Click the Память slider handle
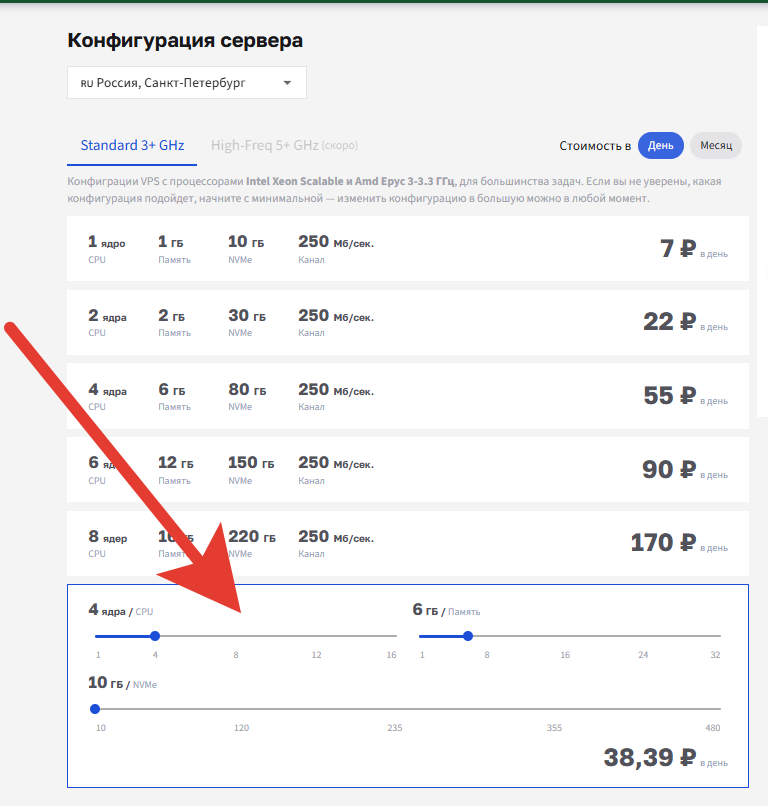Viewport: 768px width, 806px height. point(468,636)
